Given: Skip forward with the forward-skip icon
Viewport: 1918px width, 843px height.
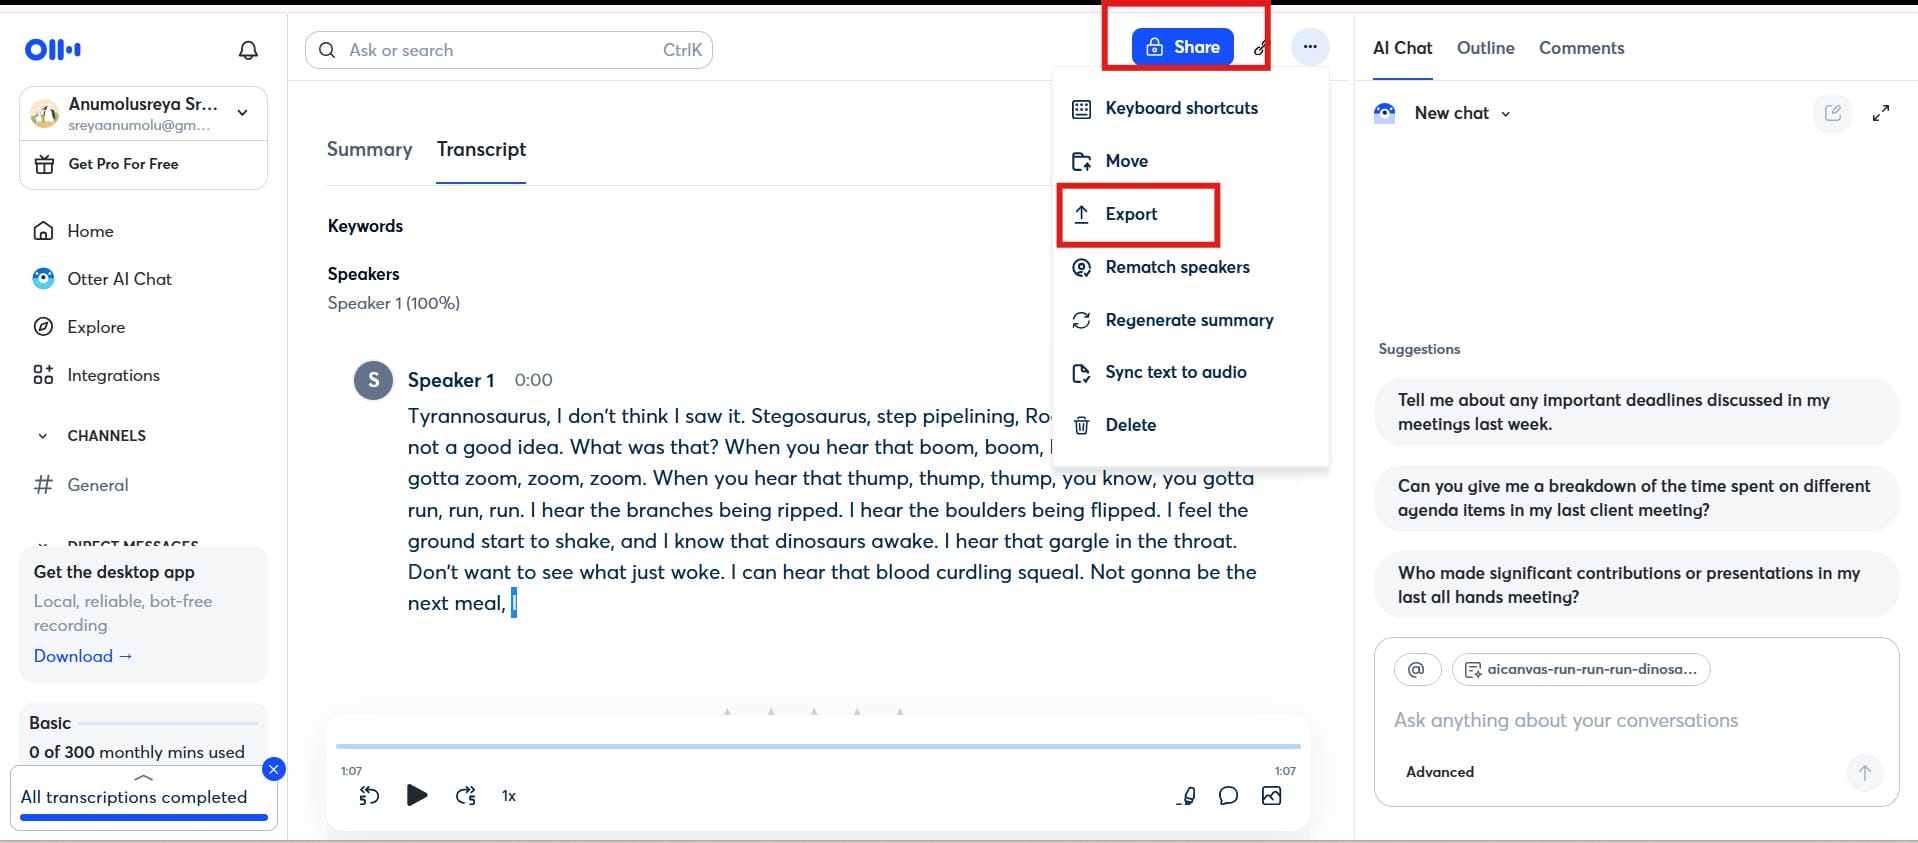Looking at the screenshot, I should (x=465, y=796).
